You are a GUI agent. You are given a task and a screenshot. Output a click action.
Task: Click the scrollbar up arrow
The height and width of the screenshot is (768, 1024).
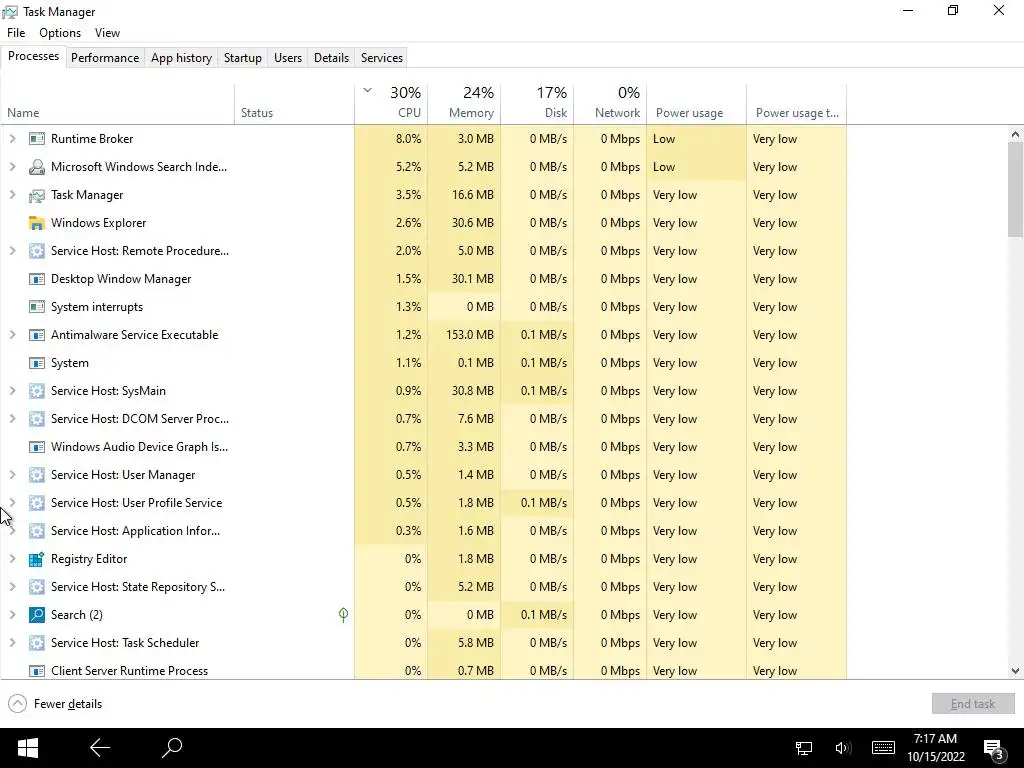1015,135
